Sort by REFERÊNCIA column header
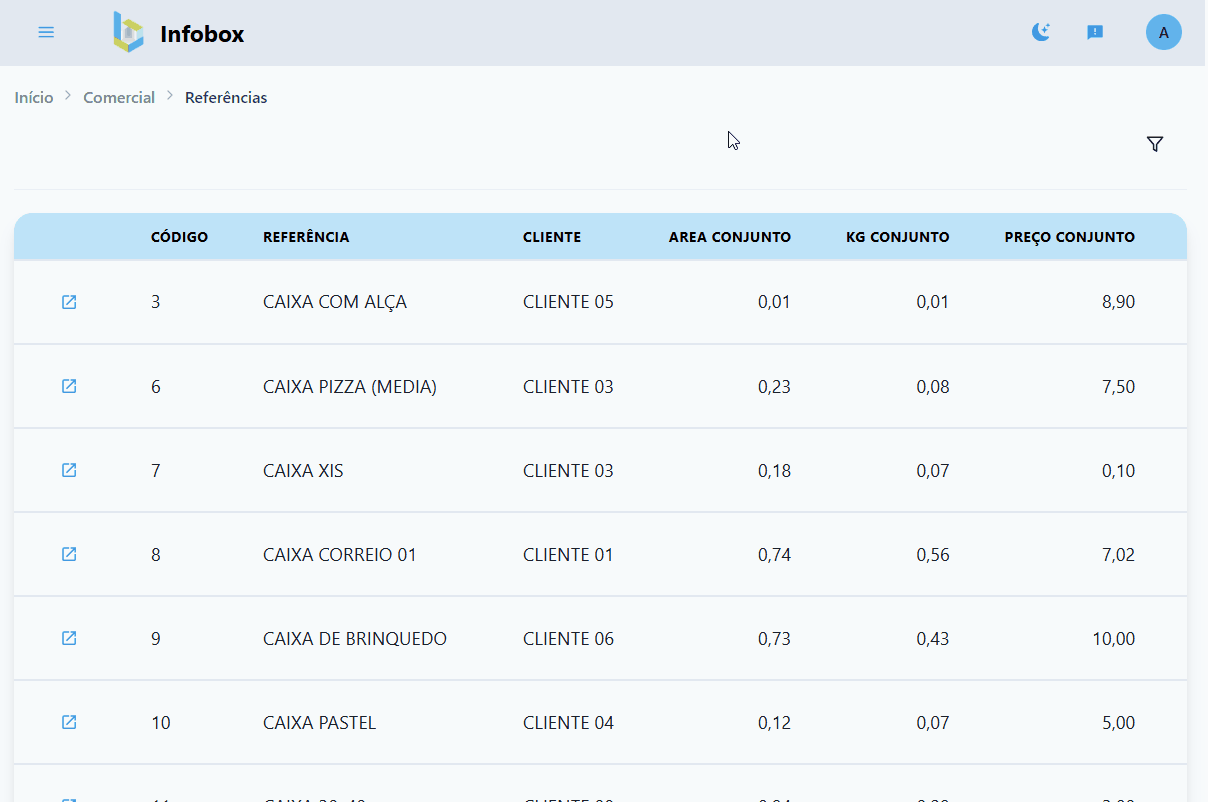 tap(306, 237)
